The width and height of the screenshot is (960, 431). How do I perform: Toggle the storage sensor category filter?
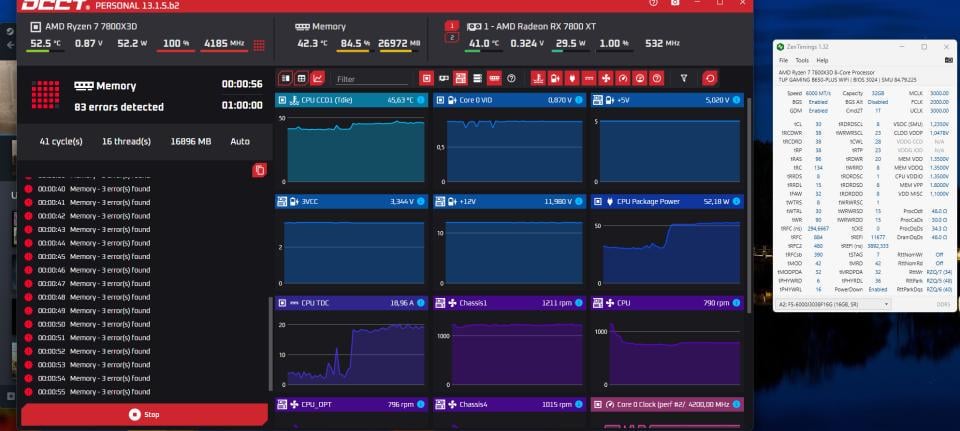[478, 78]
